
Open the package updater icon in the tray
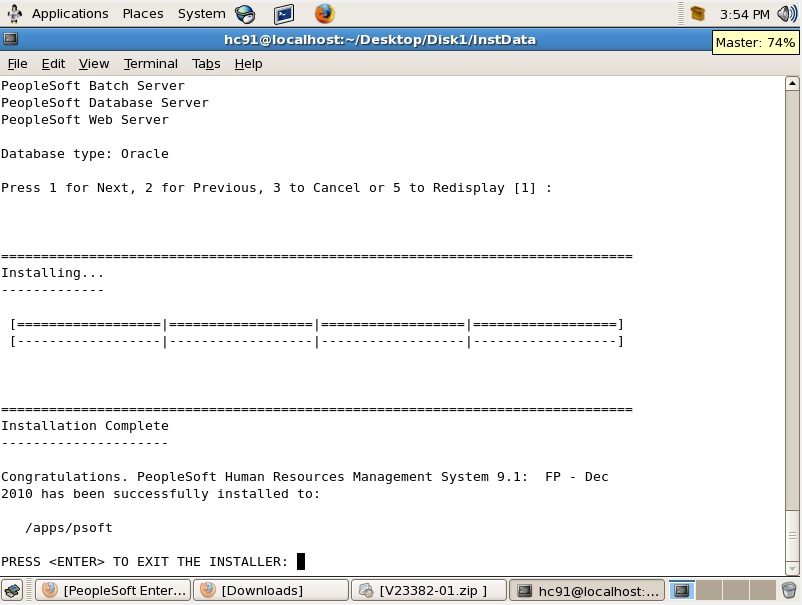click(x=697, y=13)
